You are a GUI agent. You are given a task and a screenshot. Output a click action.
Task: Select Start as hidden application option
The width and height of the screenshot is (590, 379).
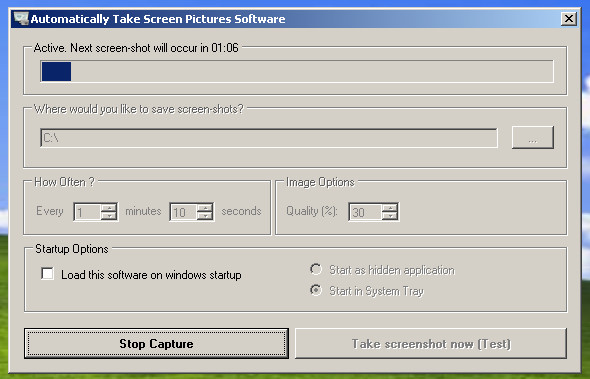[316, 269]
